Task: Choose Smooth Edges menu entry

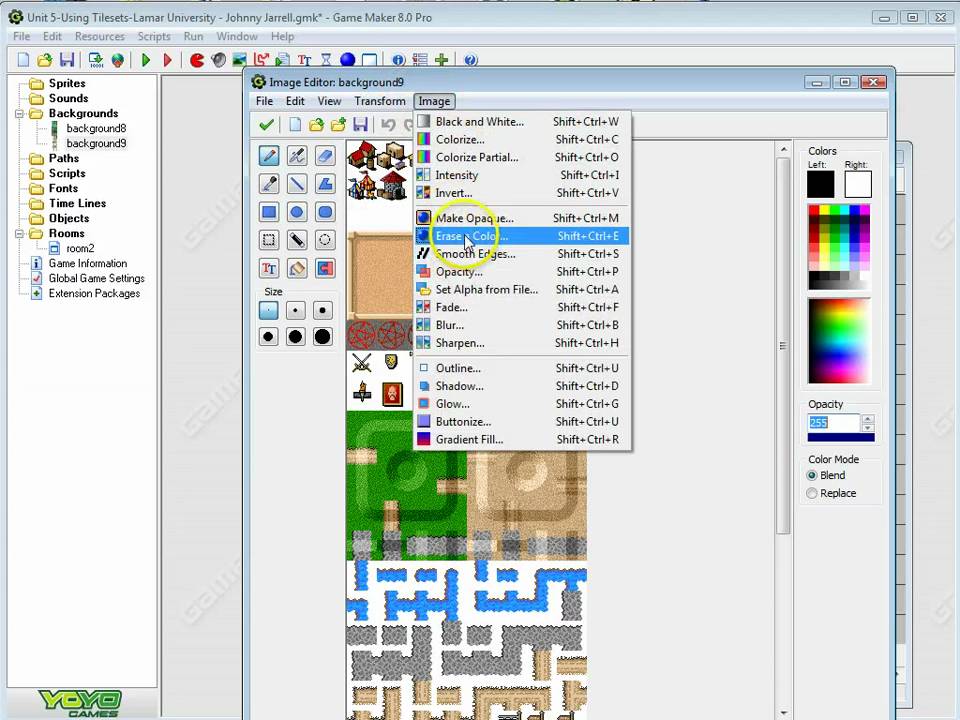Action: [522, 254]
